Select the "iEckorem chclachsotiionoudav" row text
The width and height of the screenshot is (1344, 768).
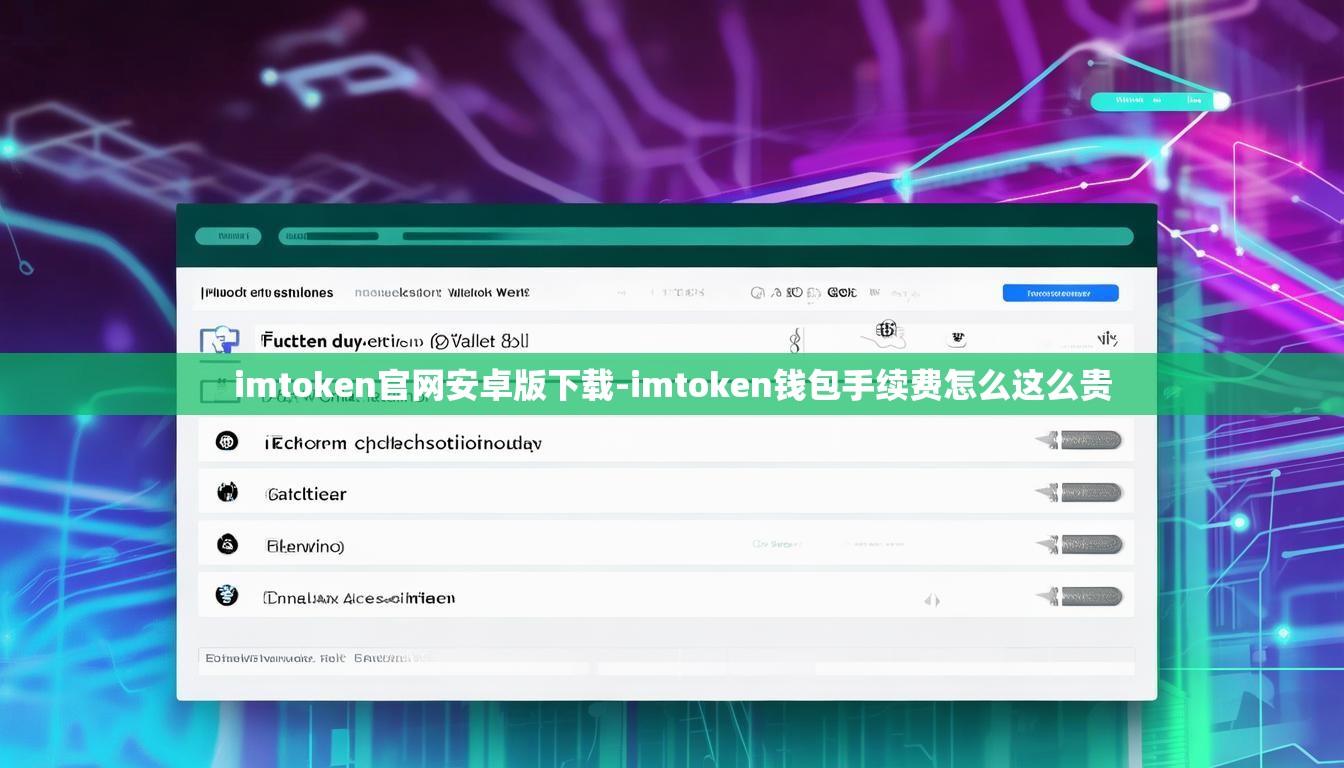point(403,442)
